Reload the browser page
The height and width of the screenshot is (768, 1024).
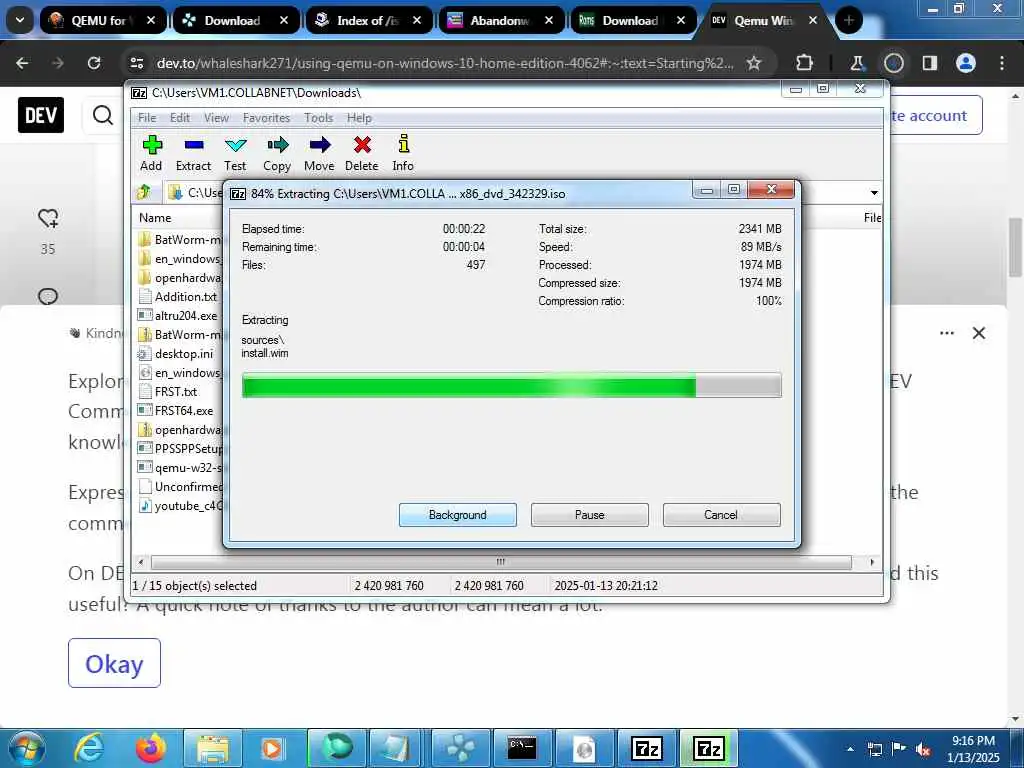pyautogui.click(x=94, y=63)
